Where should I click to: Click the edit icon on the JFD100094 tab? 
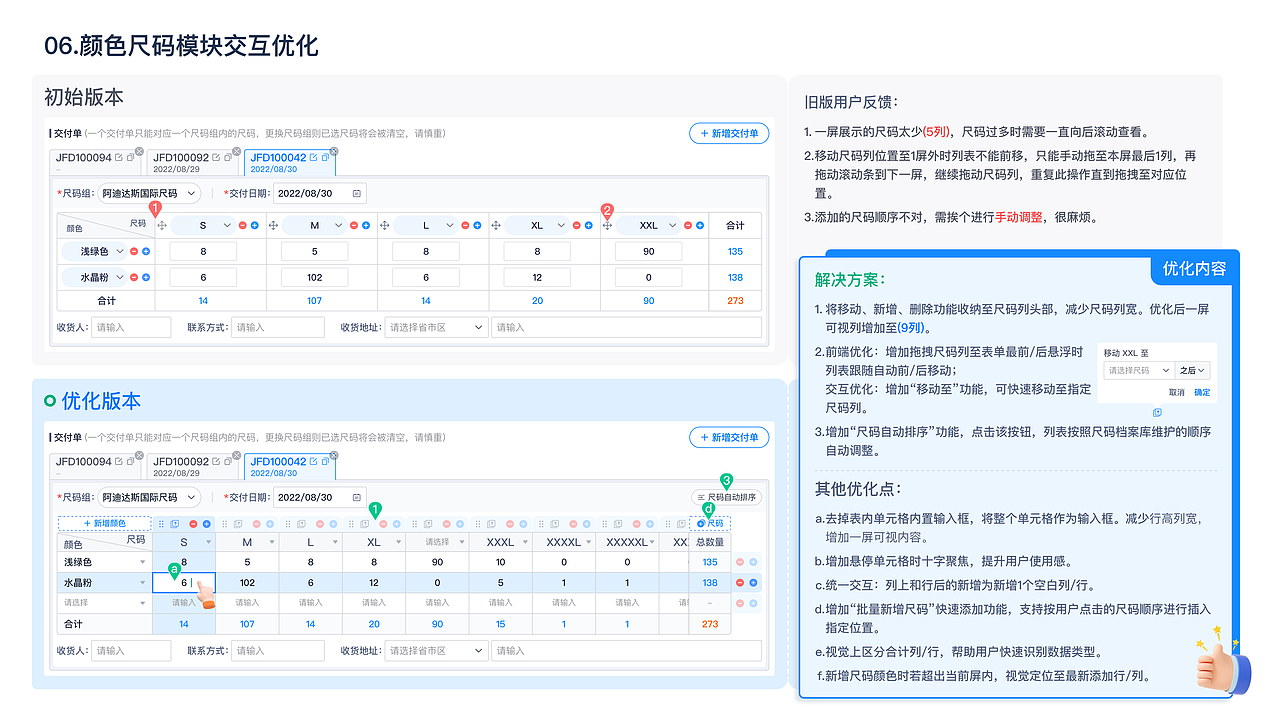click(x=118, y=157)
